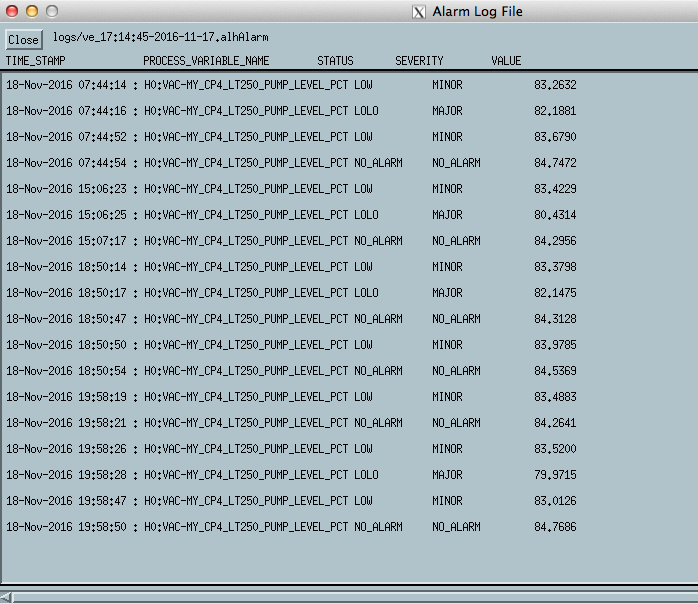Image resolution: width=698 pixels, height=604 pixels.
Task: Click the PROCESS_VARIABLE_NAME column header
Action: (x=206, y=61)
